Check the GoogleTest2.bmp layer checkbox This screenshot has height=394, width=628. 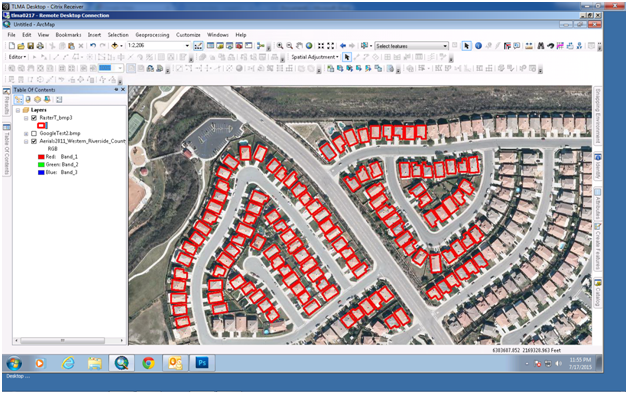coord(34,133)
